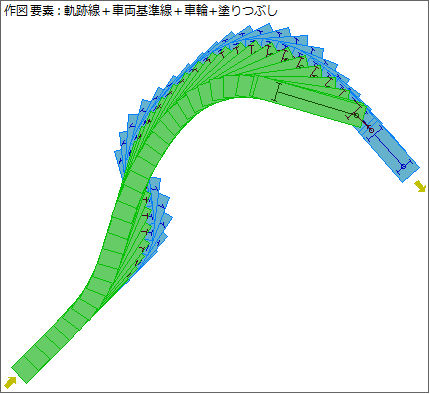Click the black rear axle bar of the tractor
Screen dimensions: 430x394
coord(277,92)
